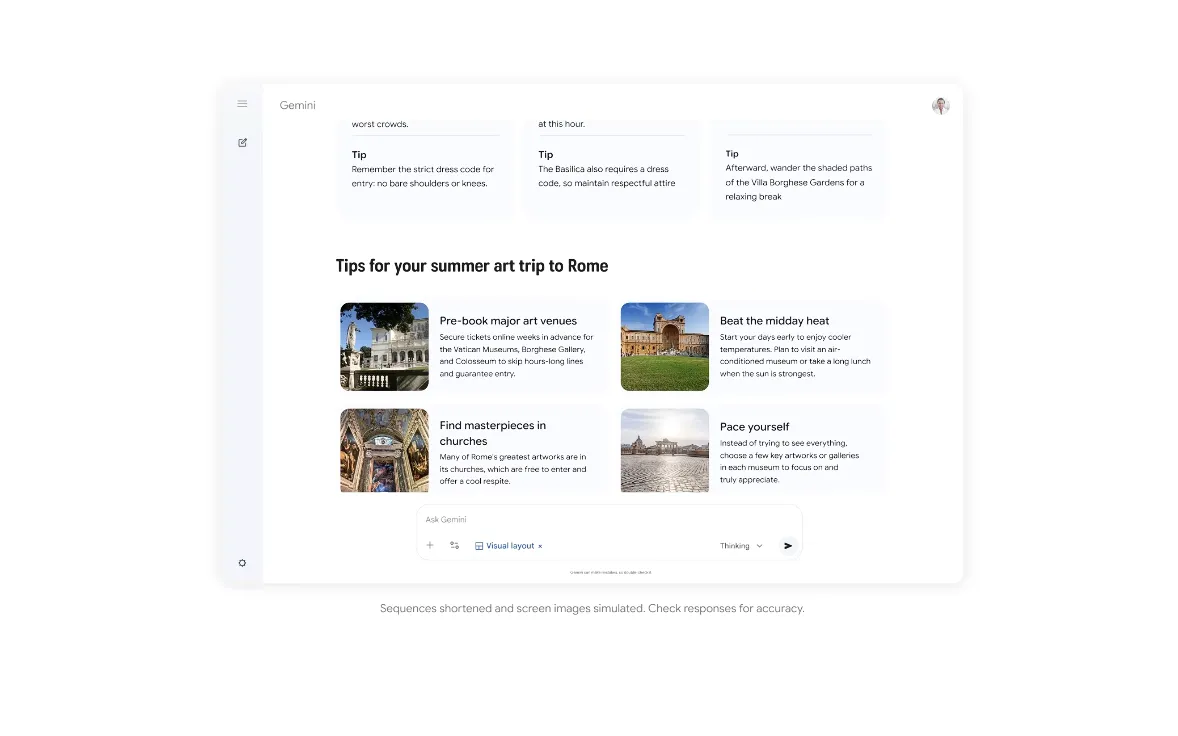Open settings gear in the sidebar
This screenshot has height=736, width=1178.
(x=242, y=563)
